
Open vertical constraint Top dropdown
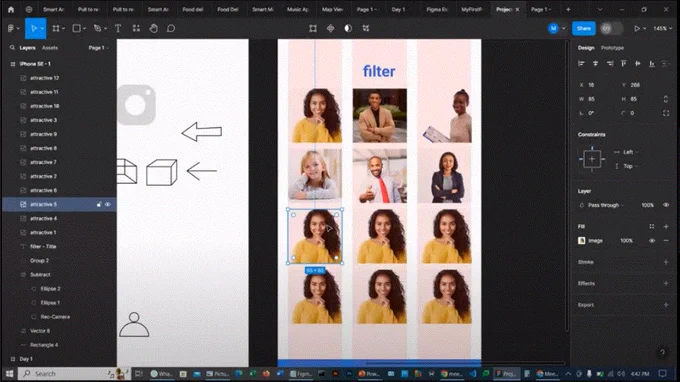click(x=626, y=166)
